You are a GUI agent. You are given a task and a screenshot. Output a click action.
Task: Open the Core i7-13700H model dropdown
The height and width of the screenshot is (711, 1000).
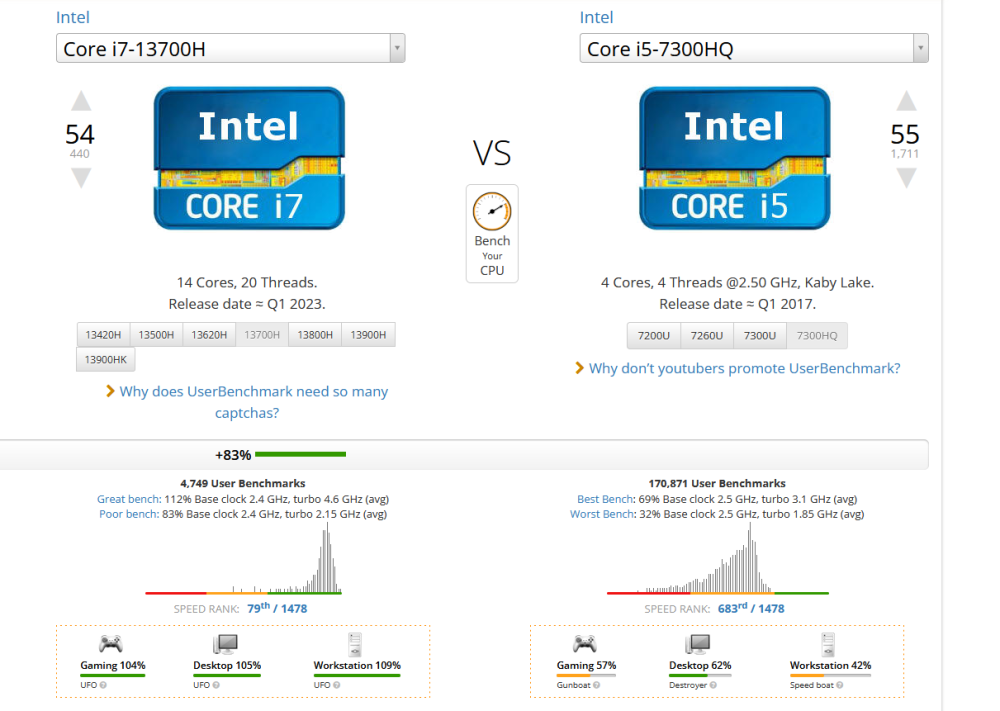tap(230, 48)
